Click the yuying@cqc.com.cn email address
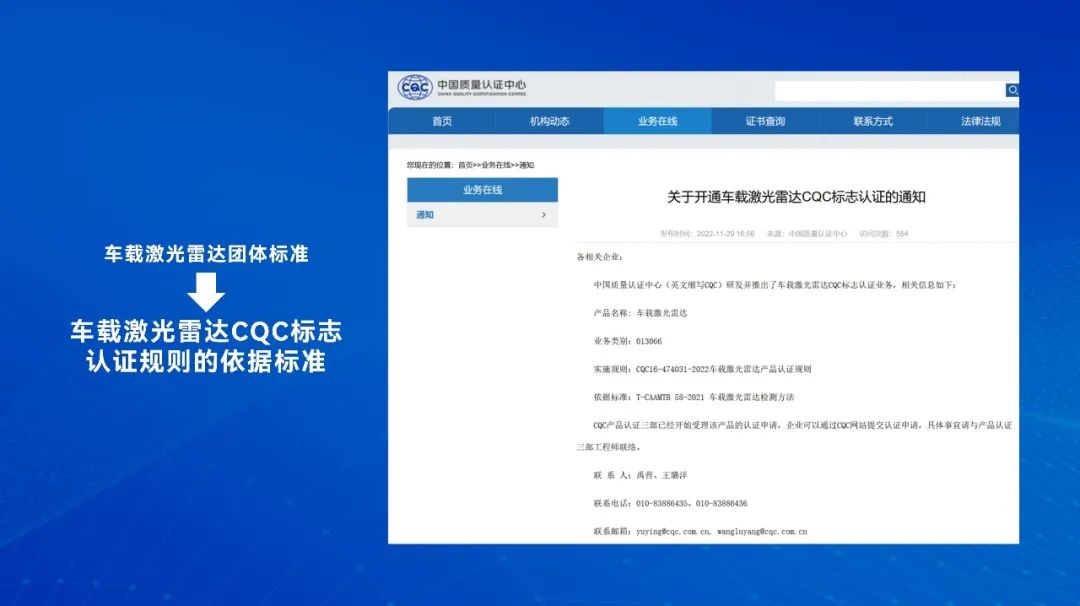This screenshot has width=1080, height=606. point(673,532)
